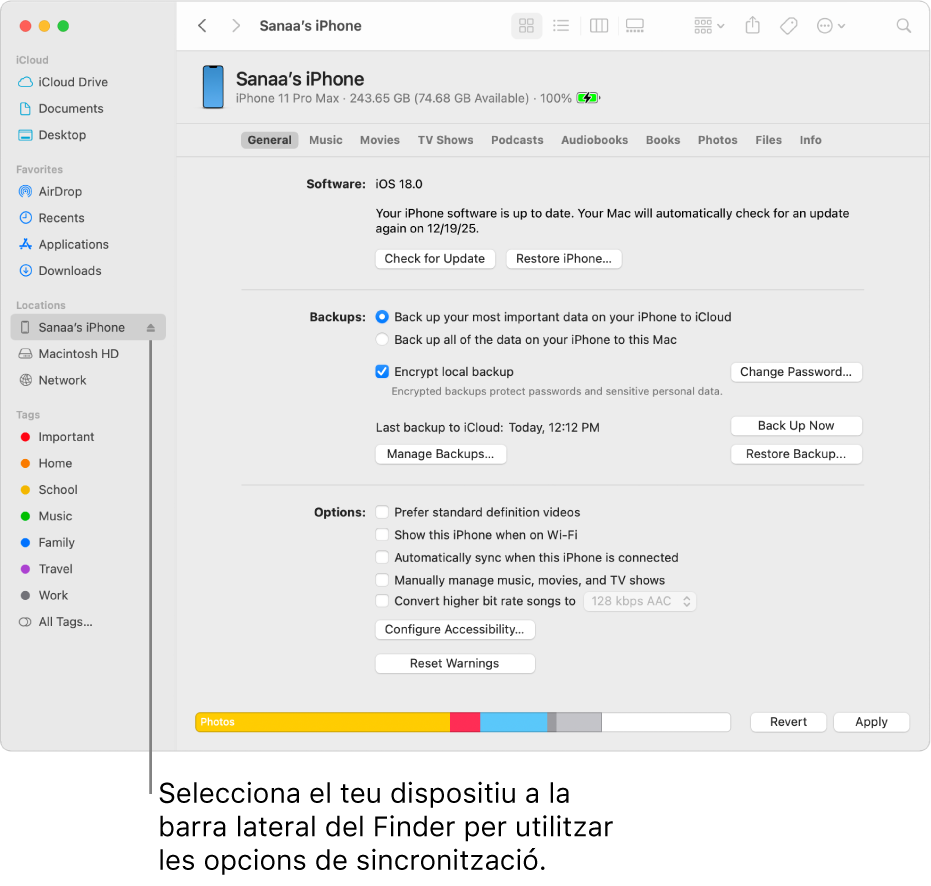
Task: Click Reset Warnings button
Action: pyautogui.click(x=455, y=664)
